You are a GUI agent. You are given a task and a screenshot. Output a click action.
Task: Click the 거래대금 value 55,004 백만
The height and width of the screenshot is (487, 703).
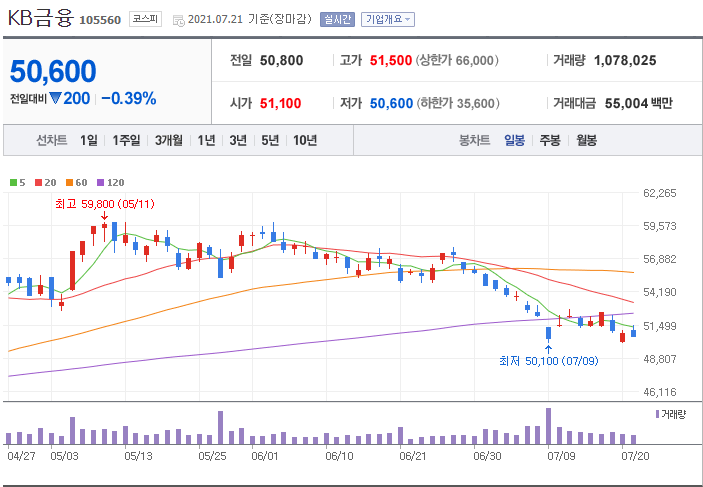(x=639, y=103)
